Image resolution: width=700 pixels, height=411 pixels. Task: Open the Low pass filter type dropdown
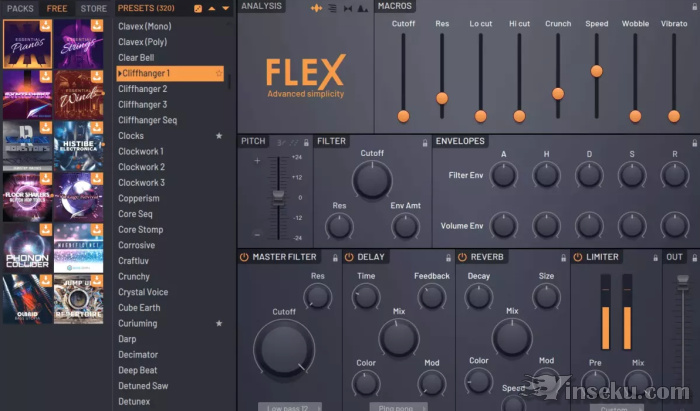pyautogui.click(x=289, y=407)
